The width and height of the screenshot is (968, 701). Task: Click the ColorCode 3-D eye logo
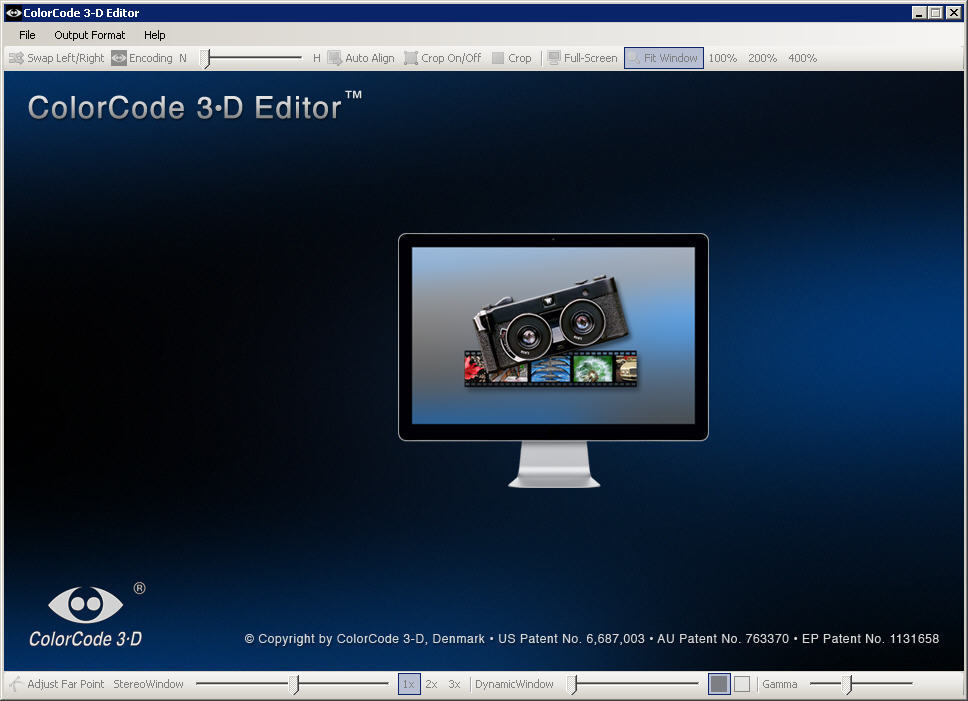[86, 605]
